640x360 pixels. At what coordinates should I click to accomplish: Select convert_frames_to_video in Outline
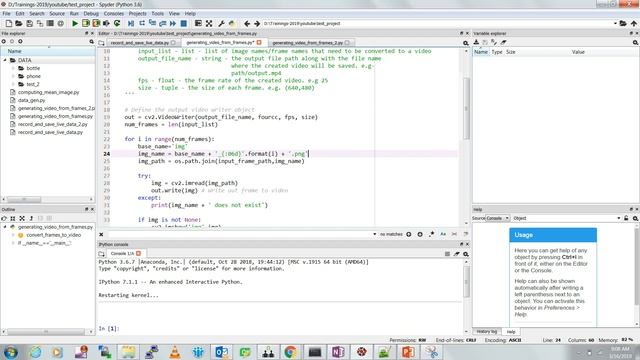click(53, 235)
